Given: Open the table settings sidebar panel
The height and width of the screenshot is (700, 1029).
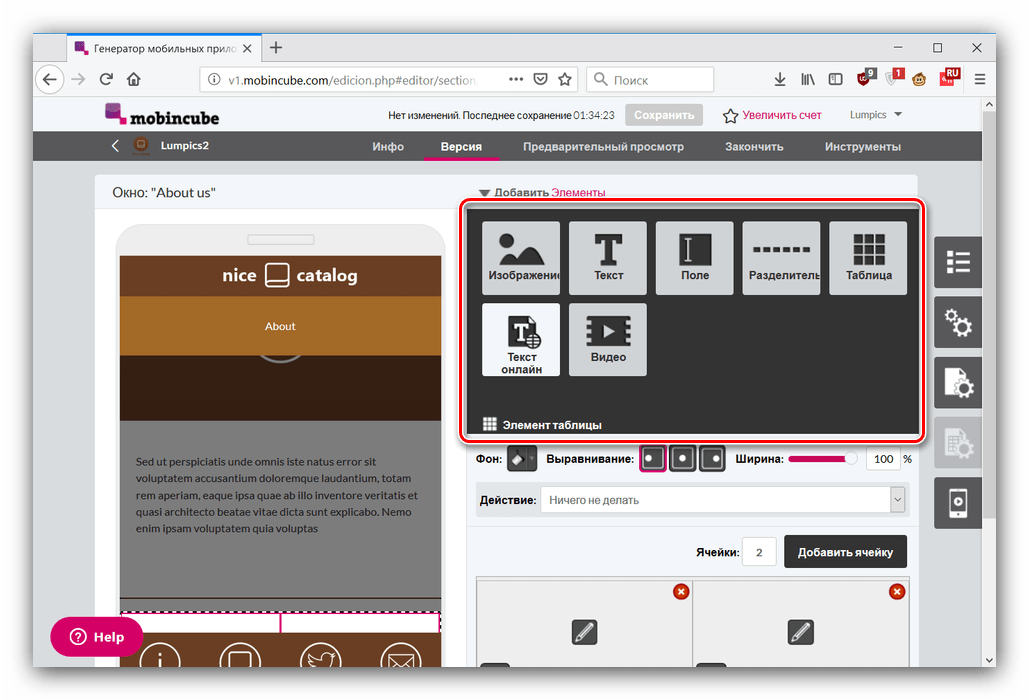Looking at the screenshot, I should click(x=958, y=443).
